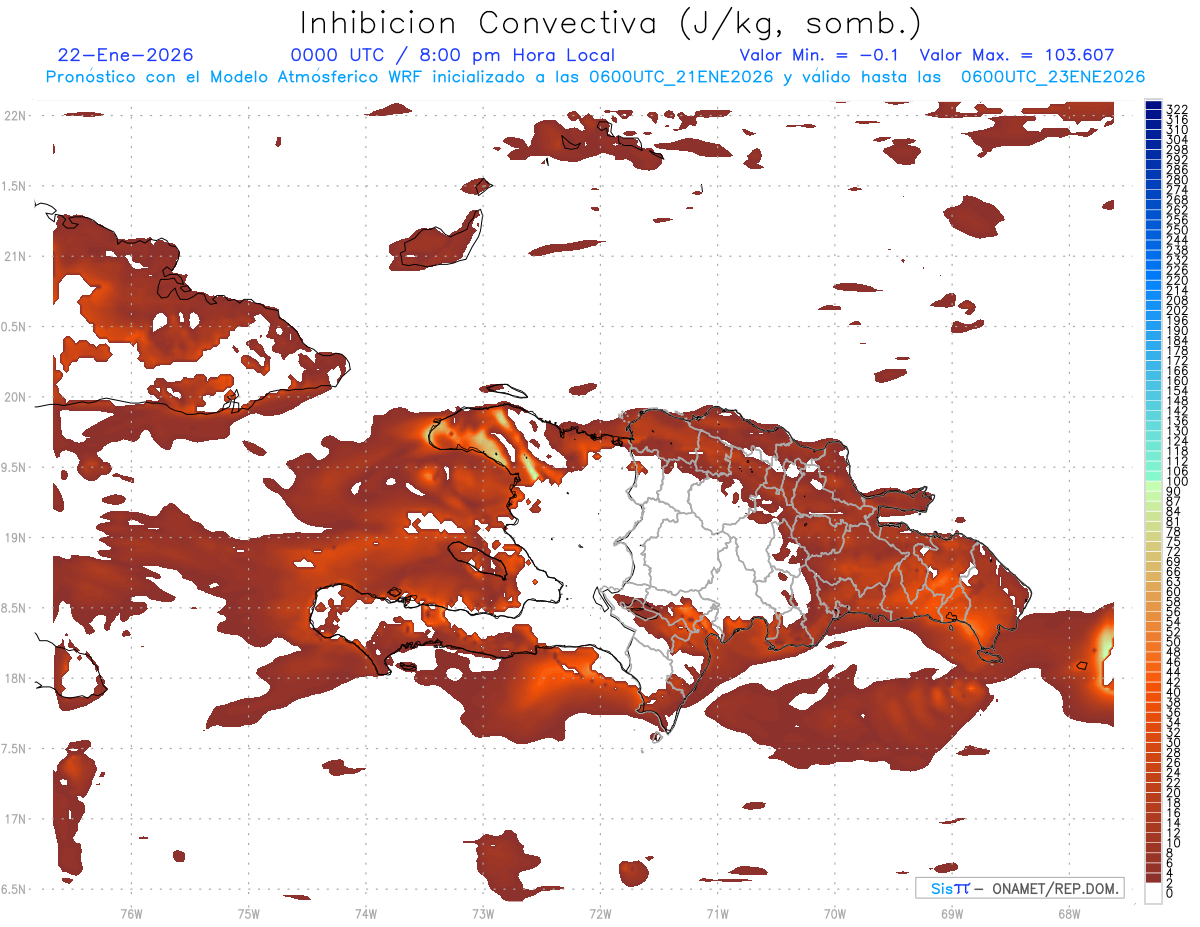
Task: Click the '73W' longitude label
Action: [483, 912]
